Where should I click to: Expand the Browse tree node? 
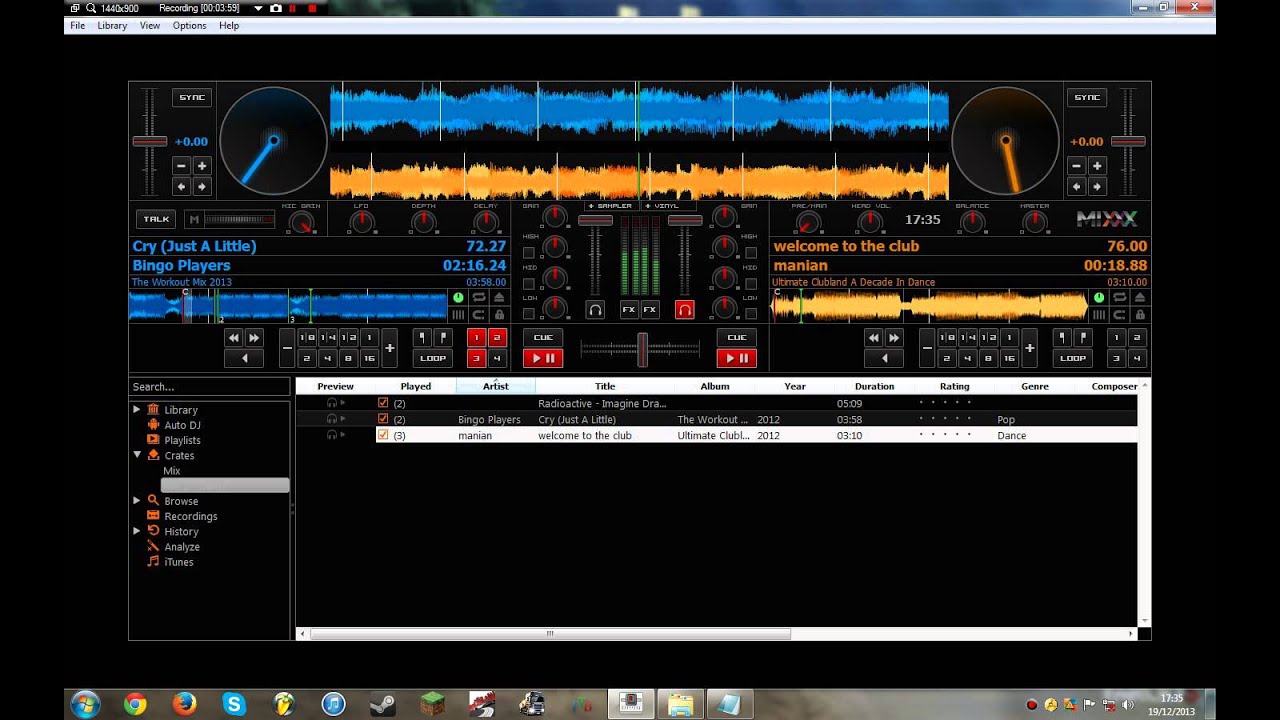(137, 501)
